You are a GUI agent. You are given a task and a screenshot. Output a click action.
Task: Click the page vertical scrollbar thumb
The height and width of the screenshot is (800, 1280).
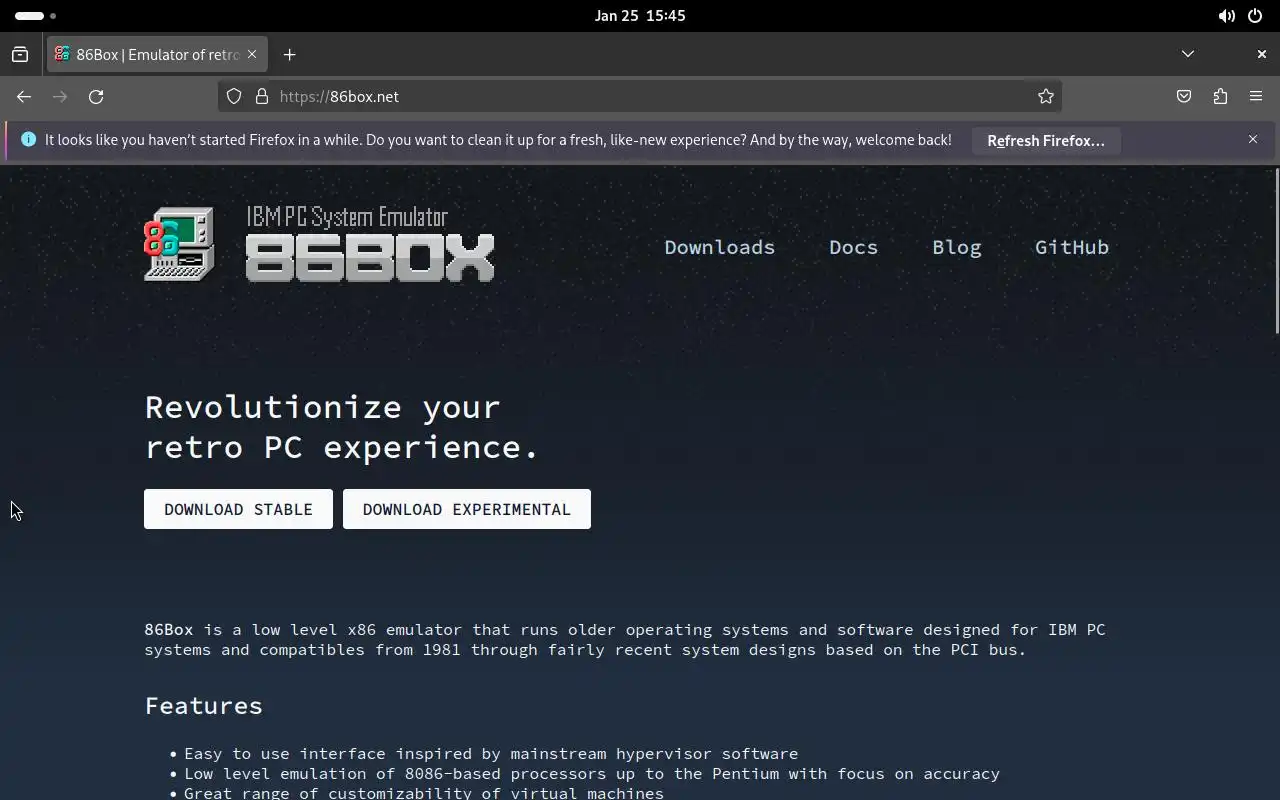click(1276, 252)
